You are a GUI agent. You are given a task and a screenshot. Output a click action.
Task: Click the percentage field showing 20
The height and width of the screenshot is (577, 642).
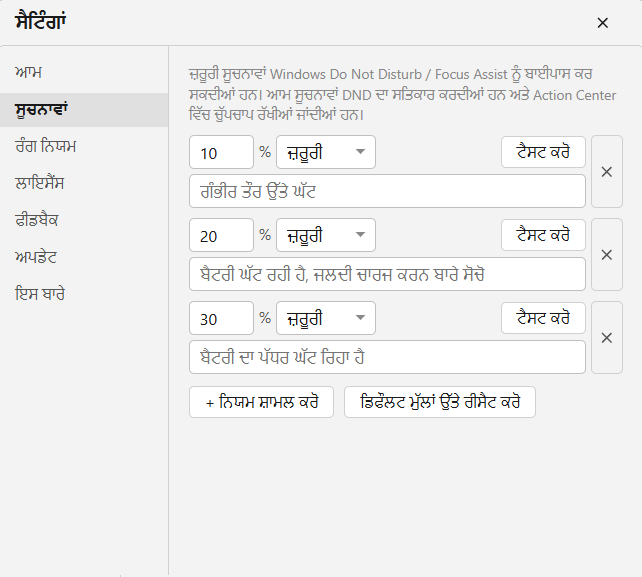(222, 235)
